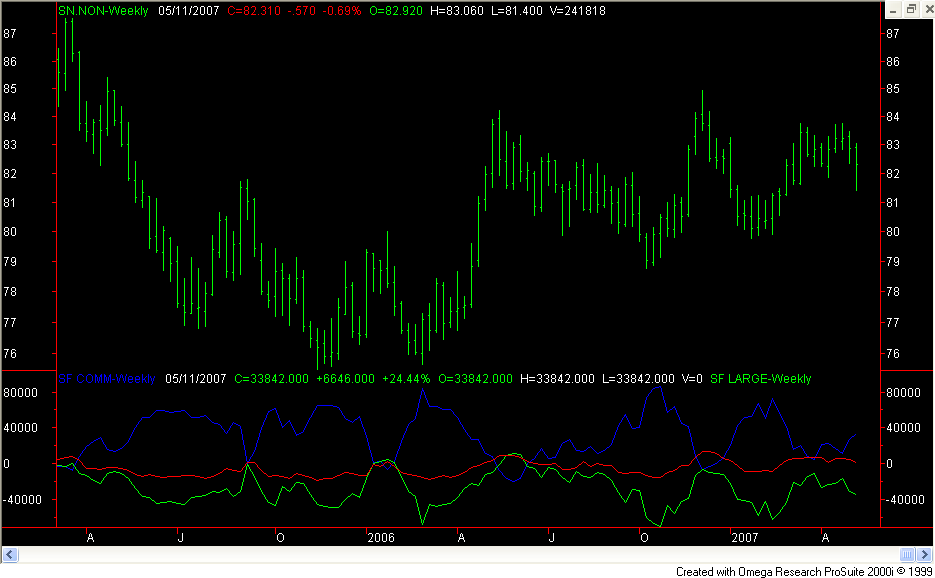Image resolution: width=935 pixels, height=578 pixels.
Task: Select the SN.NON-Weekly symbol label
Action: pos(103,11)
